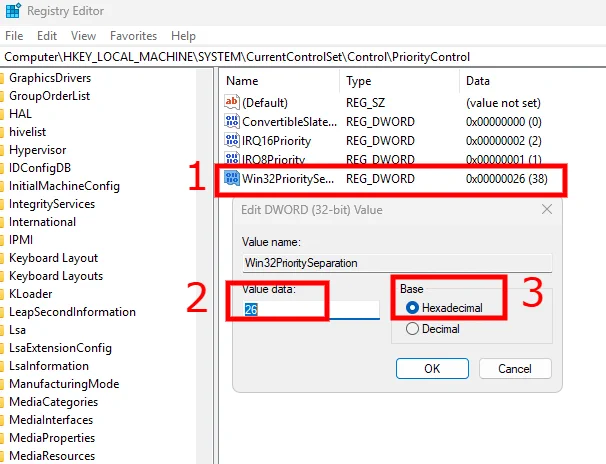The height and width of the screenshot is (464, 606).
Task: Select the GroupOrderList key
Action: (x=49, y=96)
